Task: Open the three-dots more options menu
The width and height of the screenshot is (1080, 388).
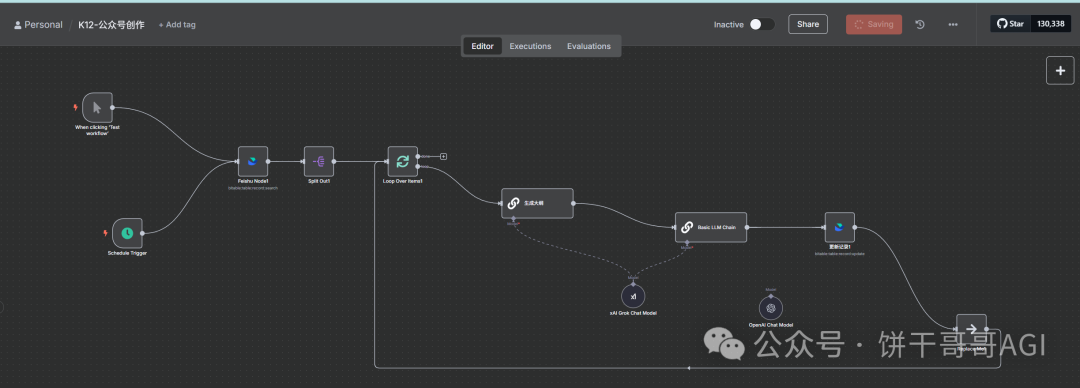Action: click(953, 24)
